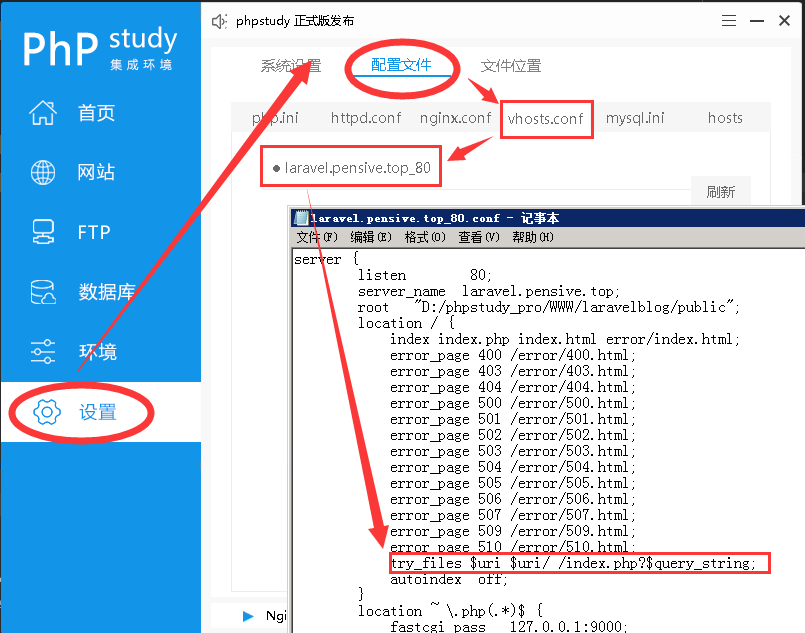Click the error_page 404 line

513,387
